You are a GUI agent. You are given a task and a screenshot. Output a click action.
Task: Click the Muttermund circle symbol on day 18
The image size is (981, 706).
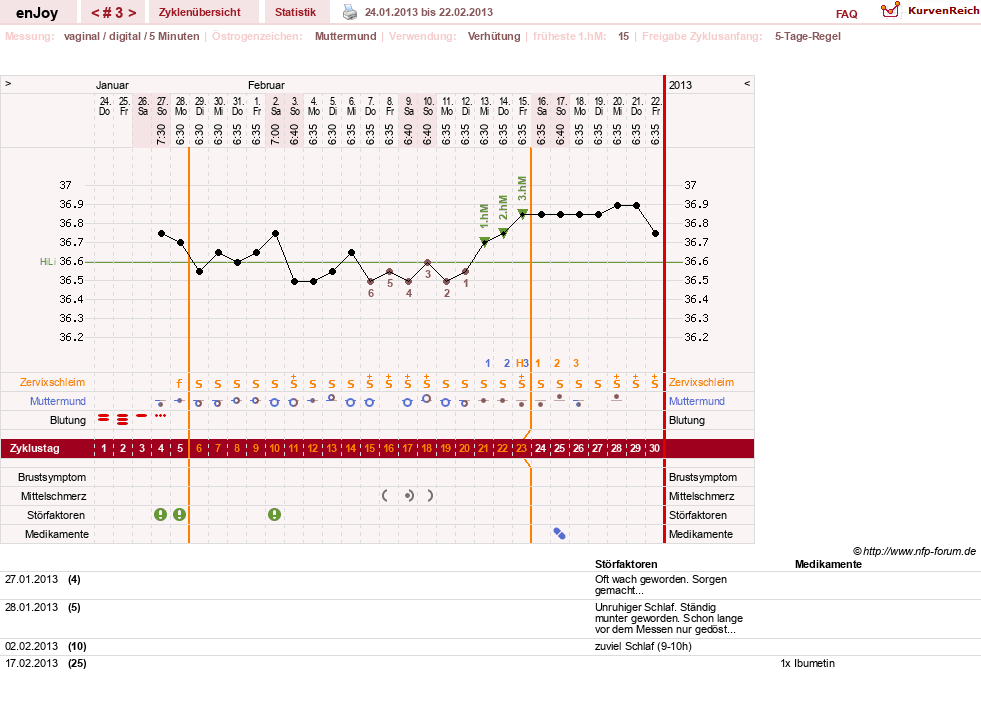(427, 399)
